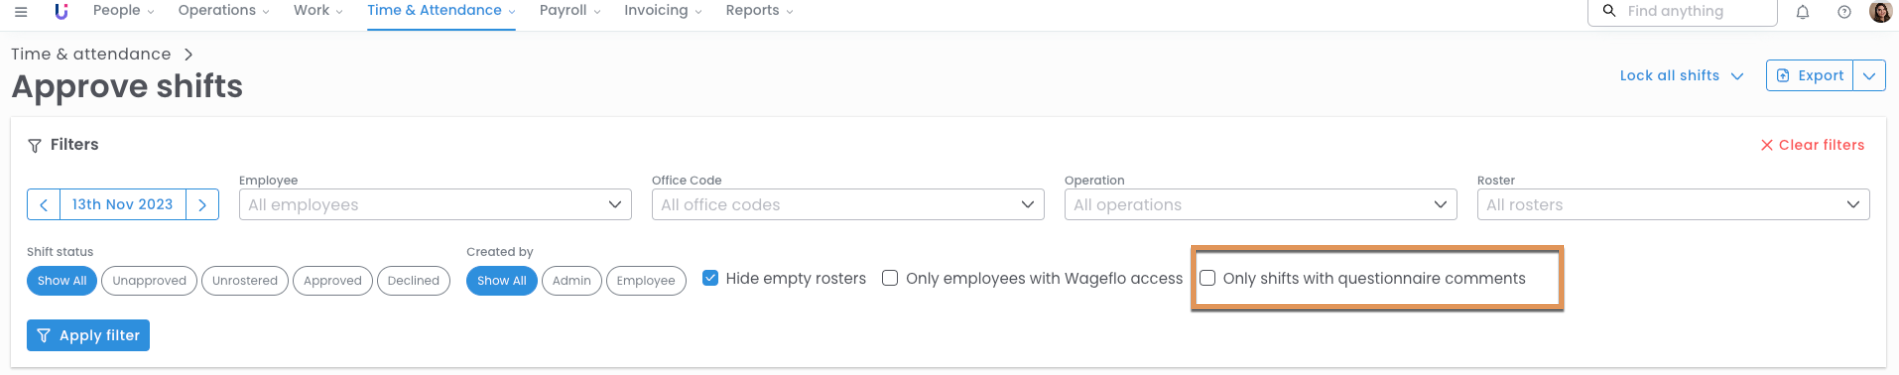This screenshot has height=375, width=1899.
Task: Open the help question mark icon
Action: point(1844,12)
